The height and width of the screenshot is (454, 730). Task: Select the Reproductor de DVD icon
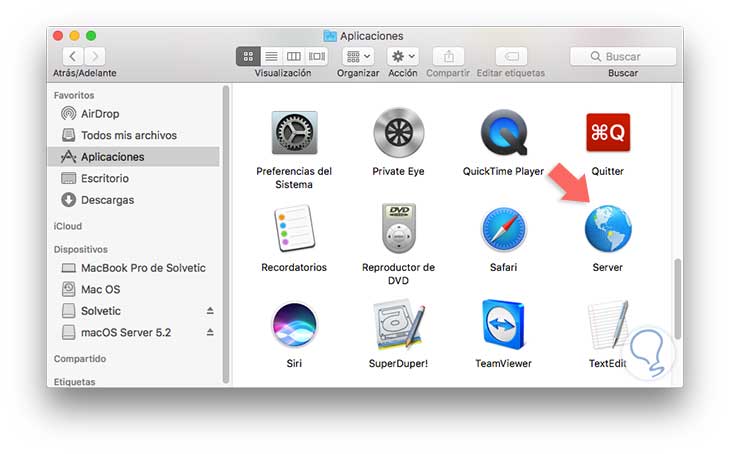(x=399, y=228)
